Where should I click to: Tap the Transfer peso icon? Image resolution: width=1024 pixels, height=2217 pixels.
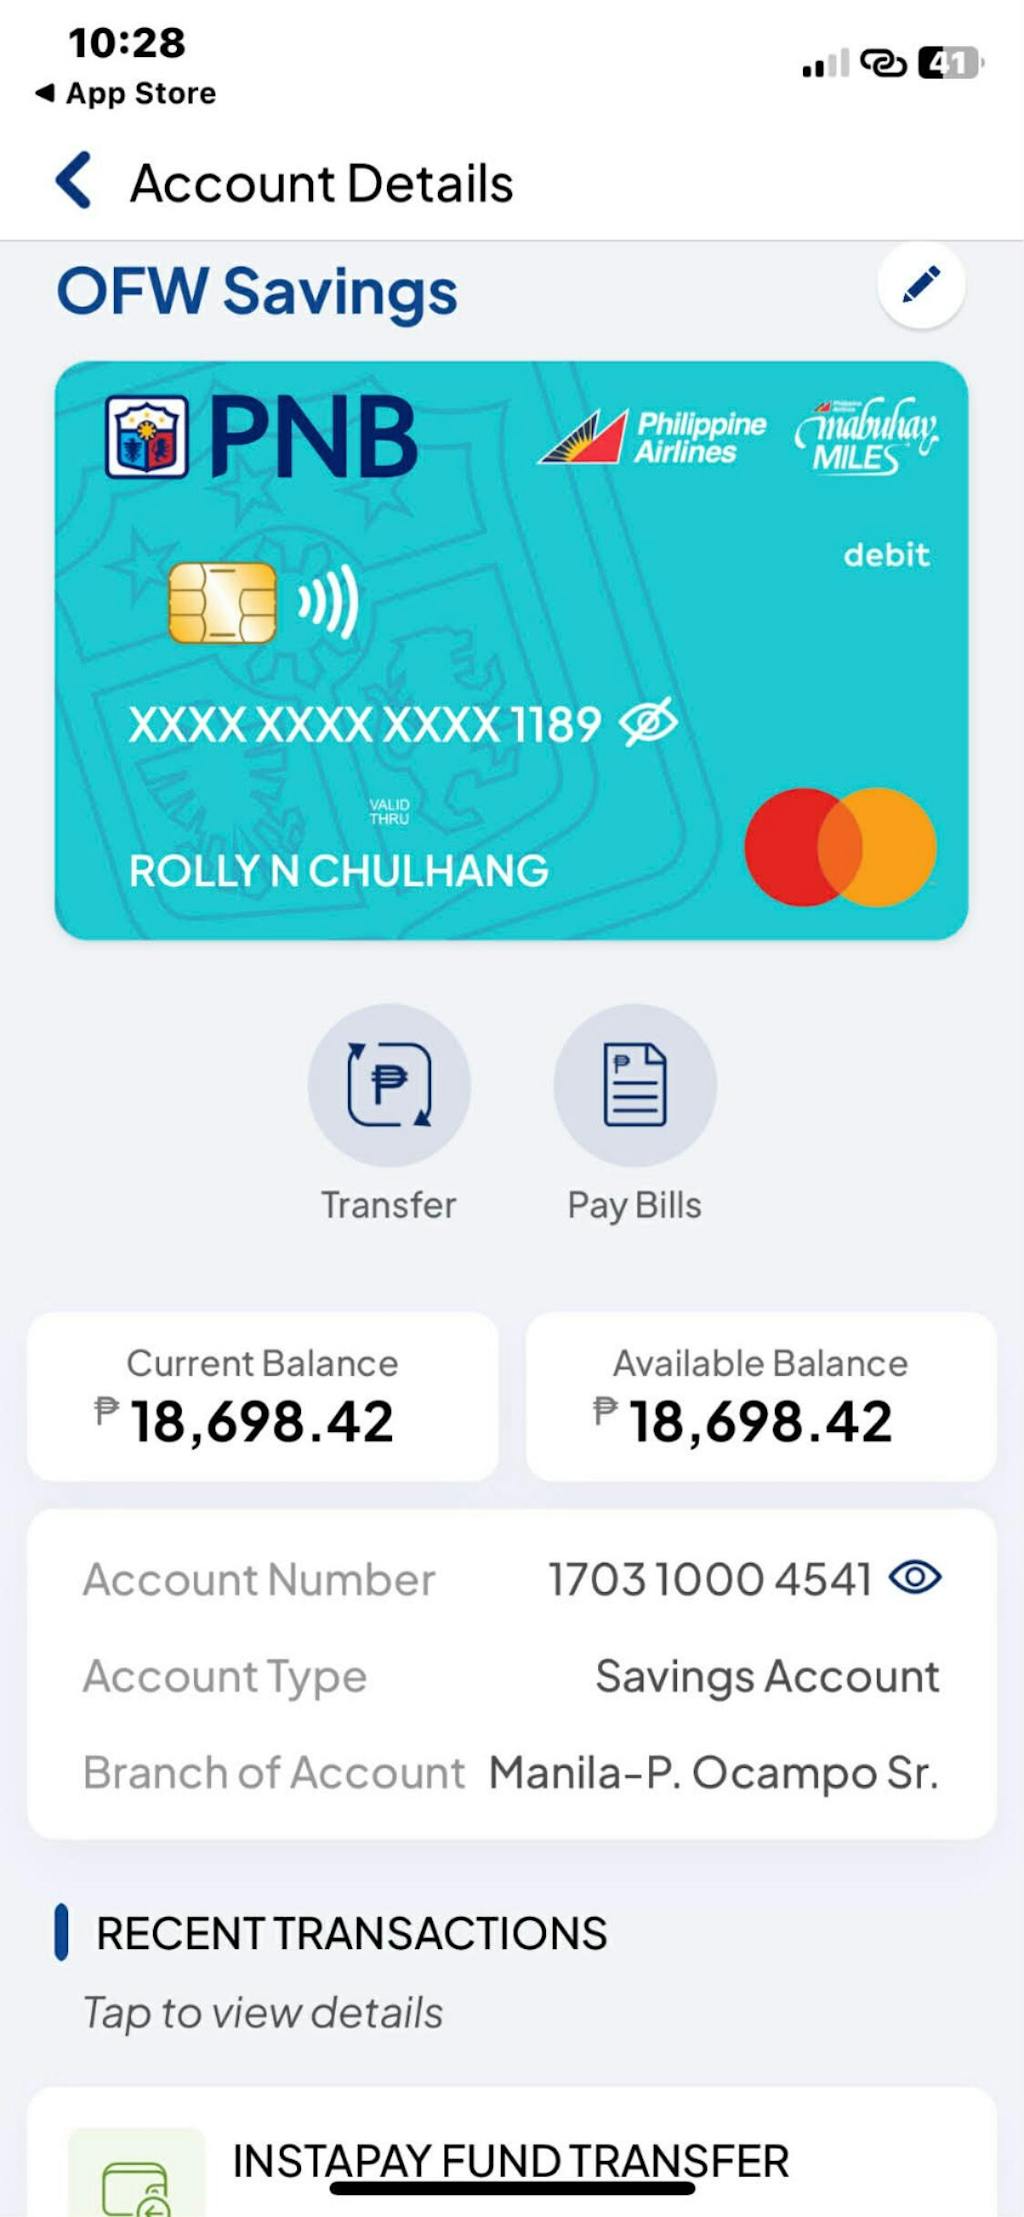point(389,1085)
